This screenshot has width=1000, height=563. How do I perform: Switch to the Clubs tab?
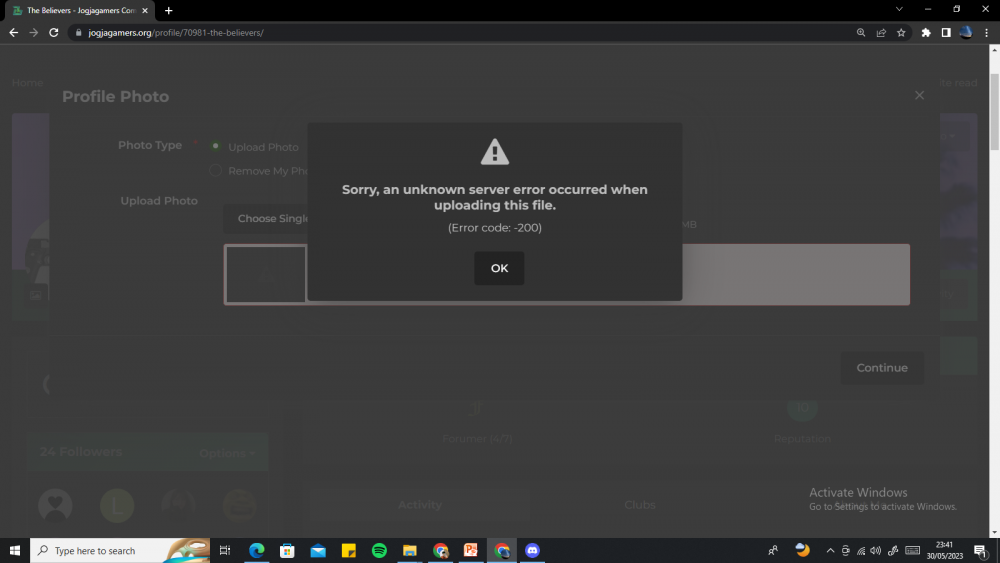640,504
